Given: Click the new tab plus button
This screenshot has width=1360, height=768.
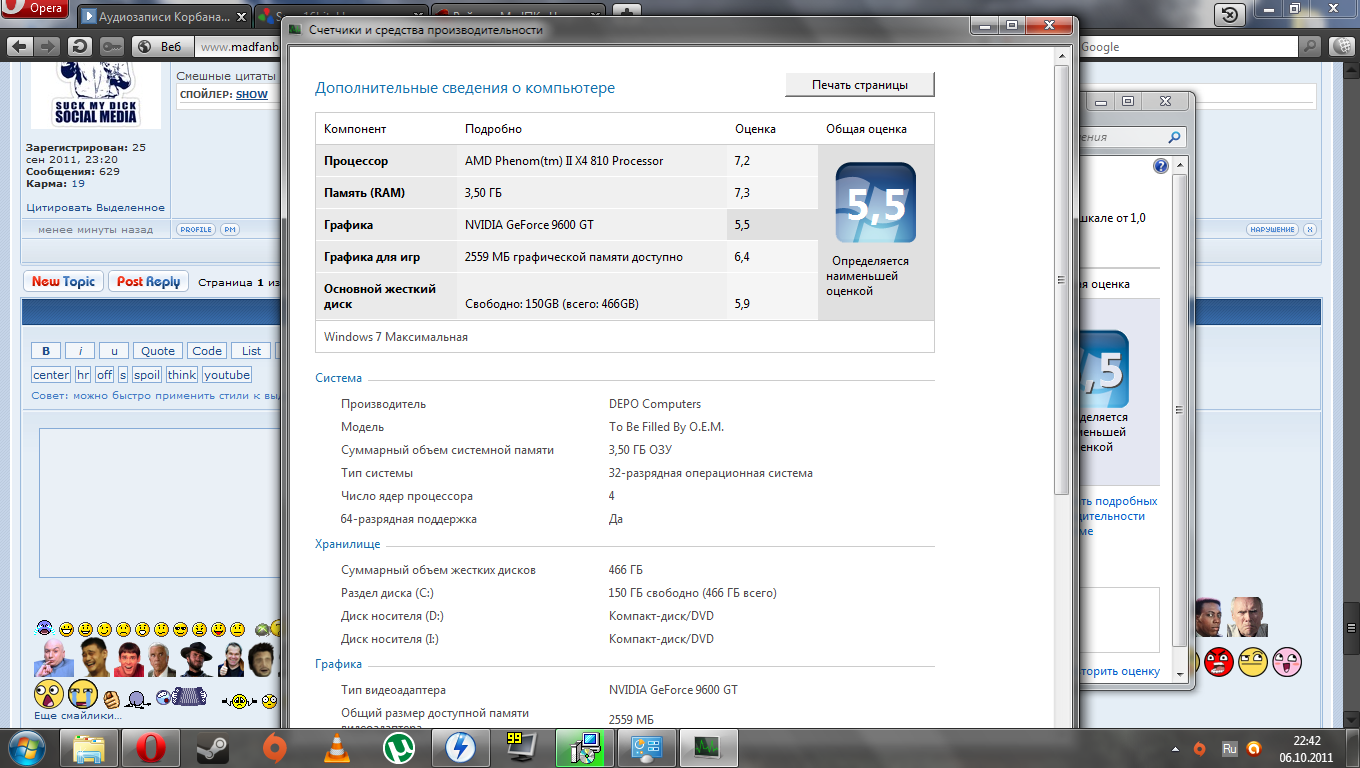Looking at the screenshot, I should 626,14.
